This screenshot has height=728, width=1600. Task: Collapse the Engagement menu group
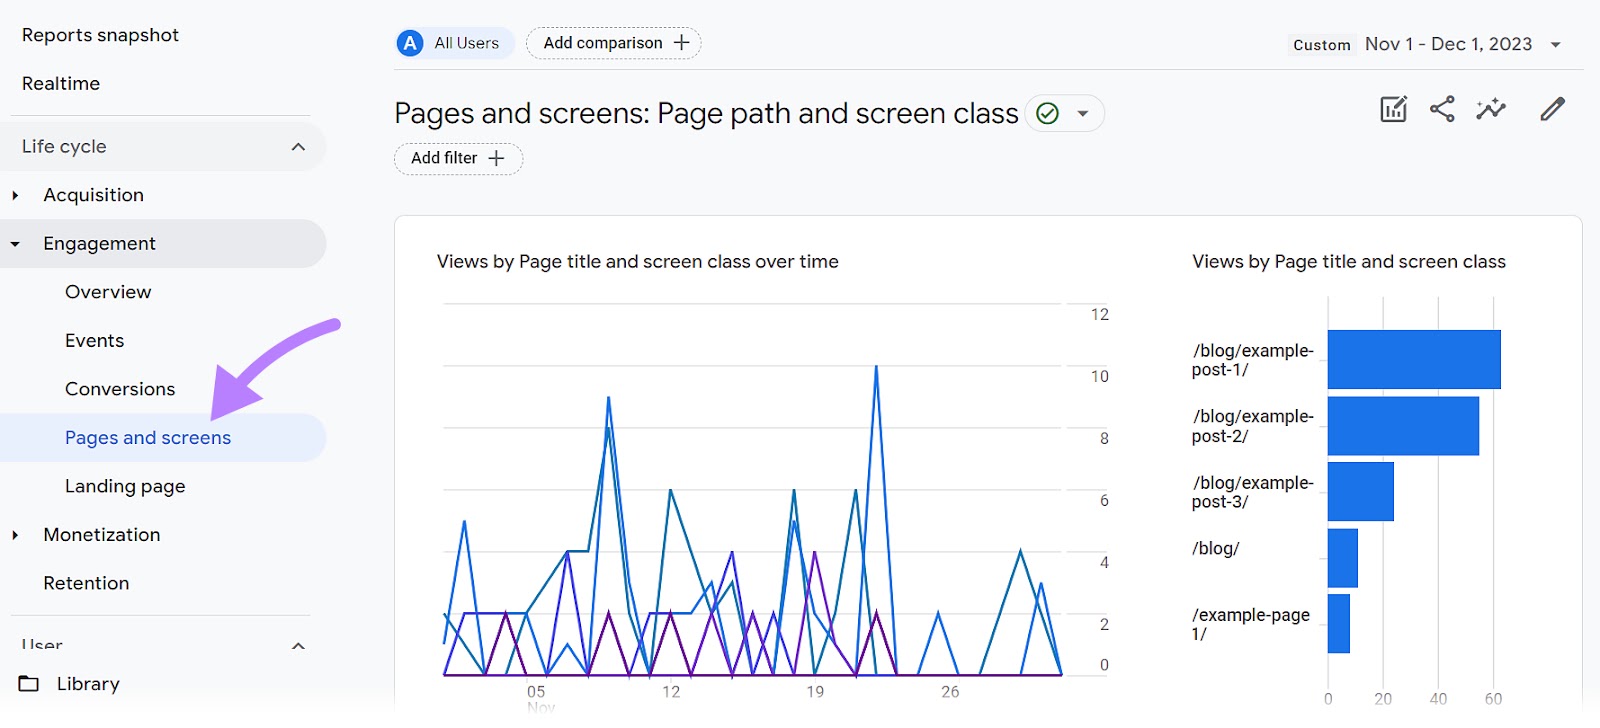15,244
